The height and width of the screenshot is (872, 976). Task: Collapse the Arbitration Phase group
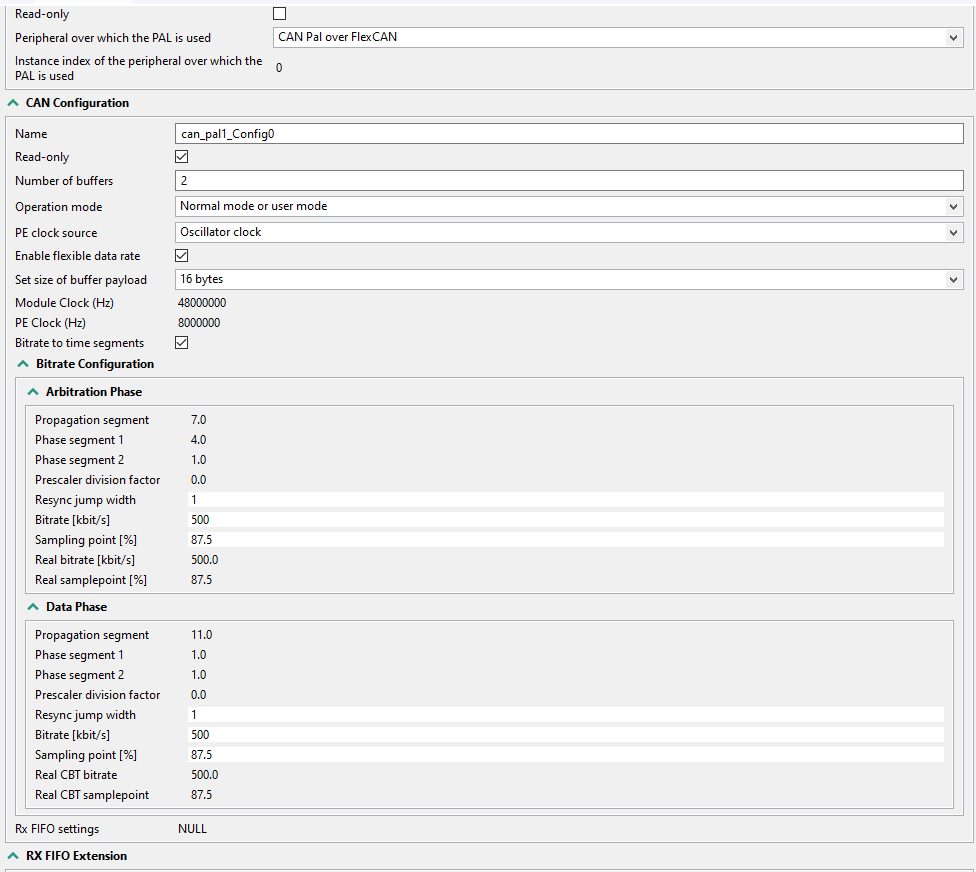tap(33, 392)
